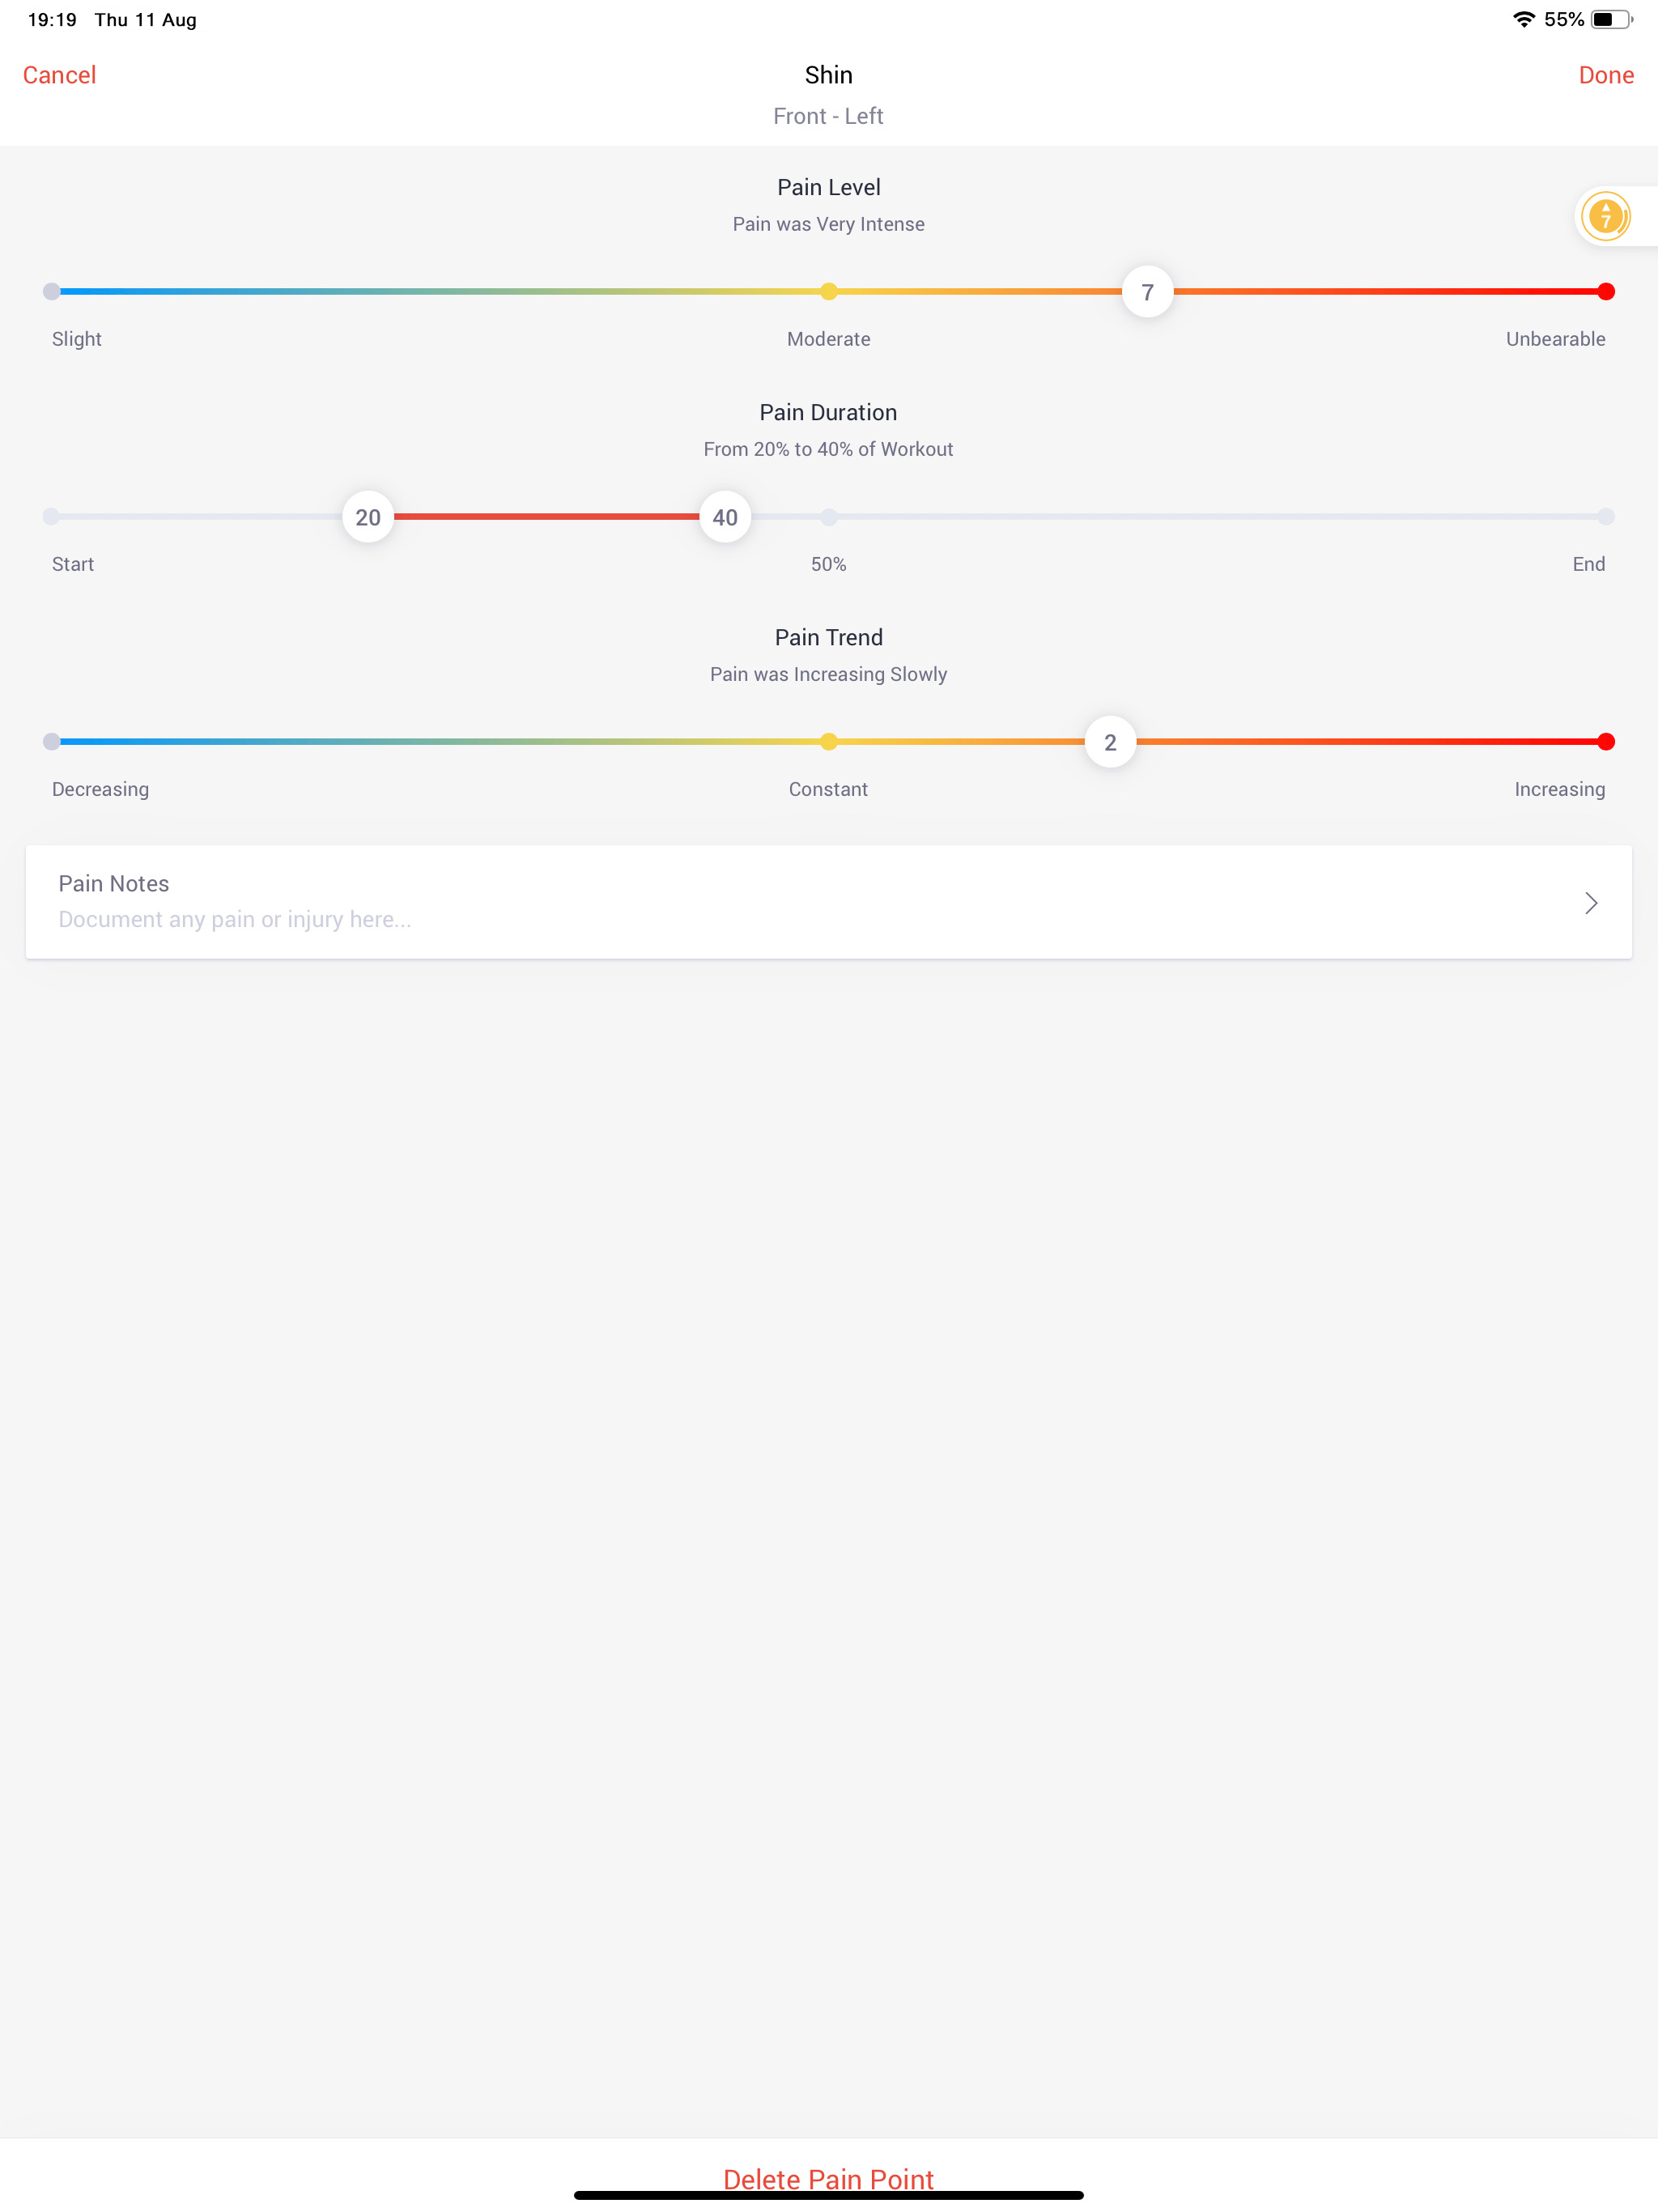Tap the Constant midpoint dot on Pain Trend slider

[x=828, y=741]
